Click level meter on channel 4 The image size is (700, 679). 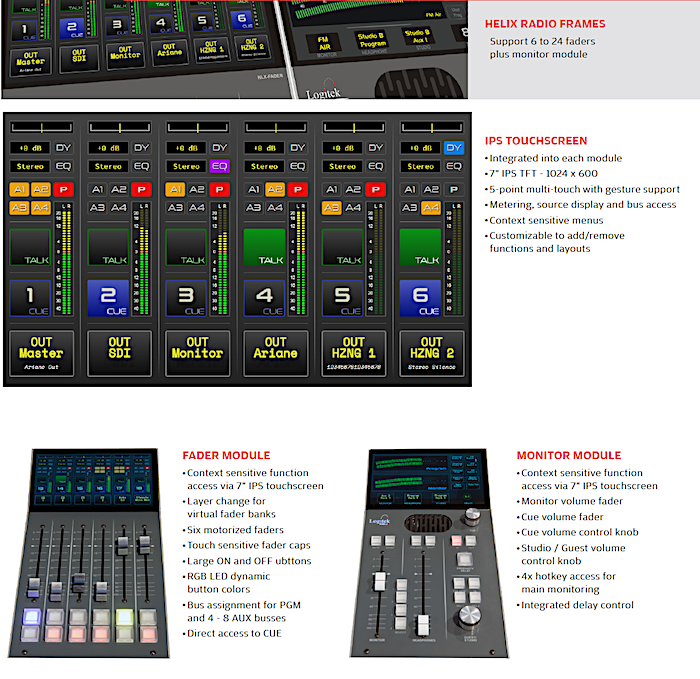click(297, 259)
